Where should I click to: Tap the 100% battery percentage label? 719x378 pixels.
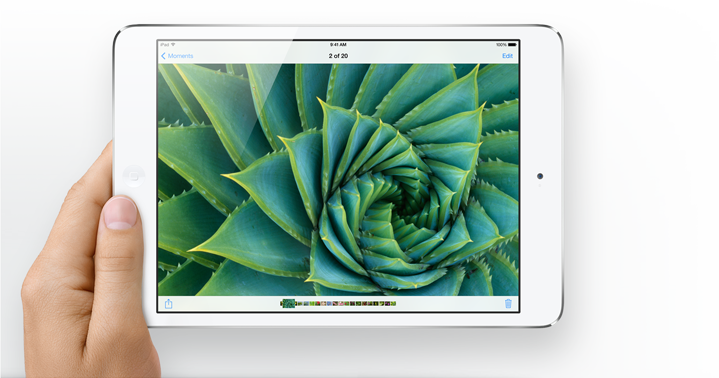point(501,44)
